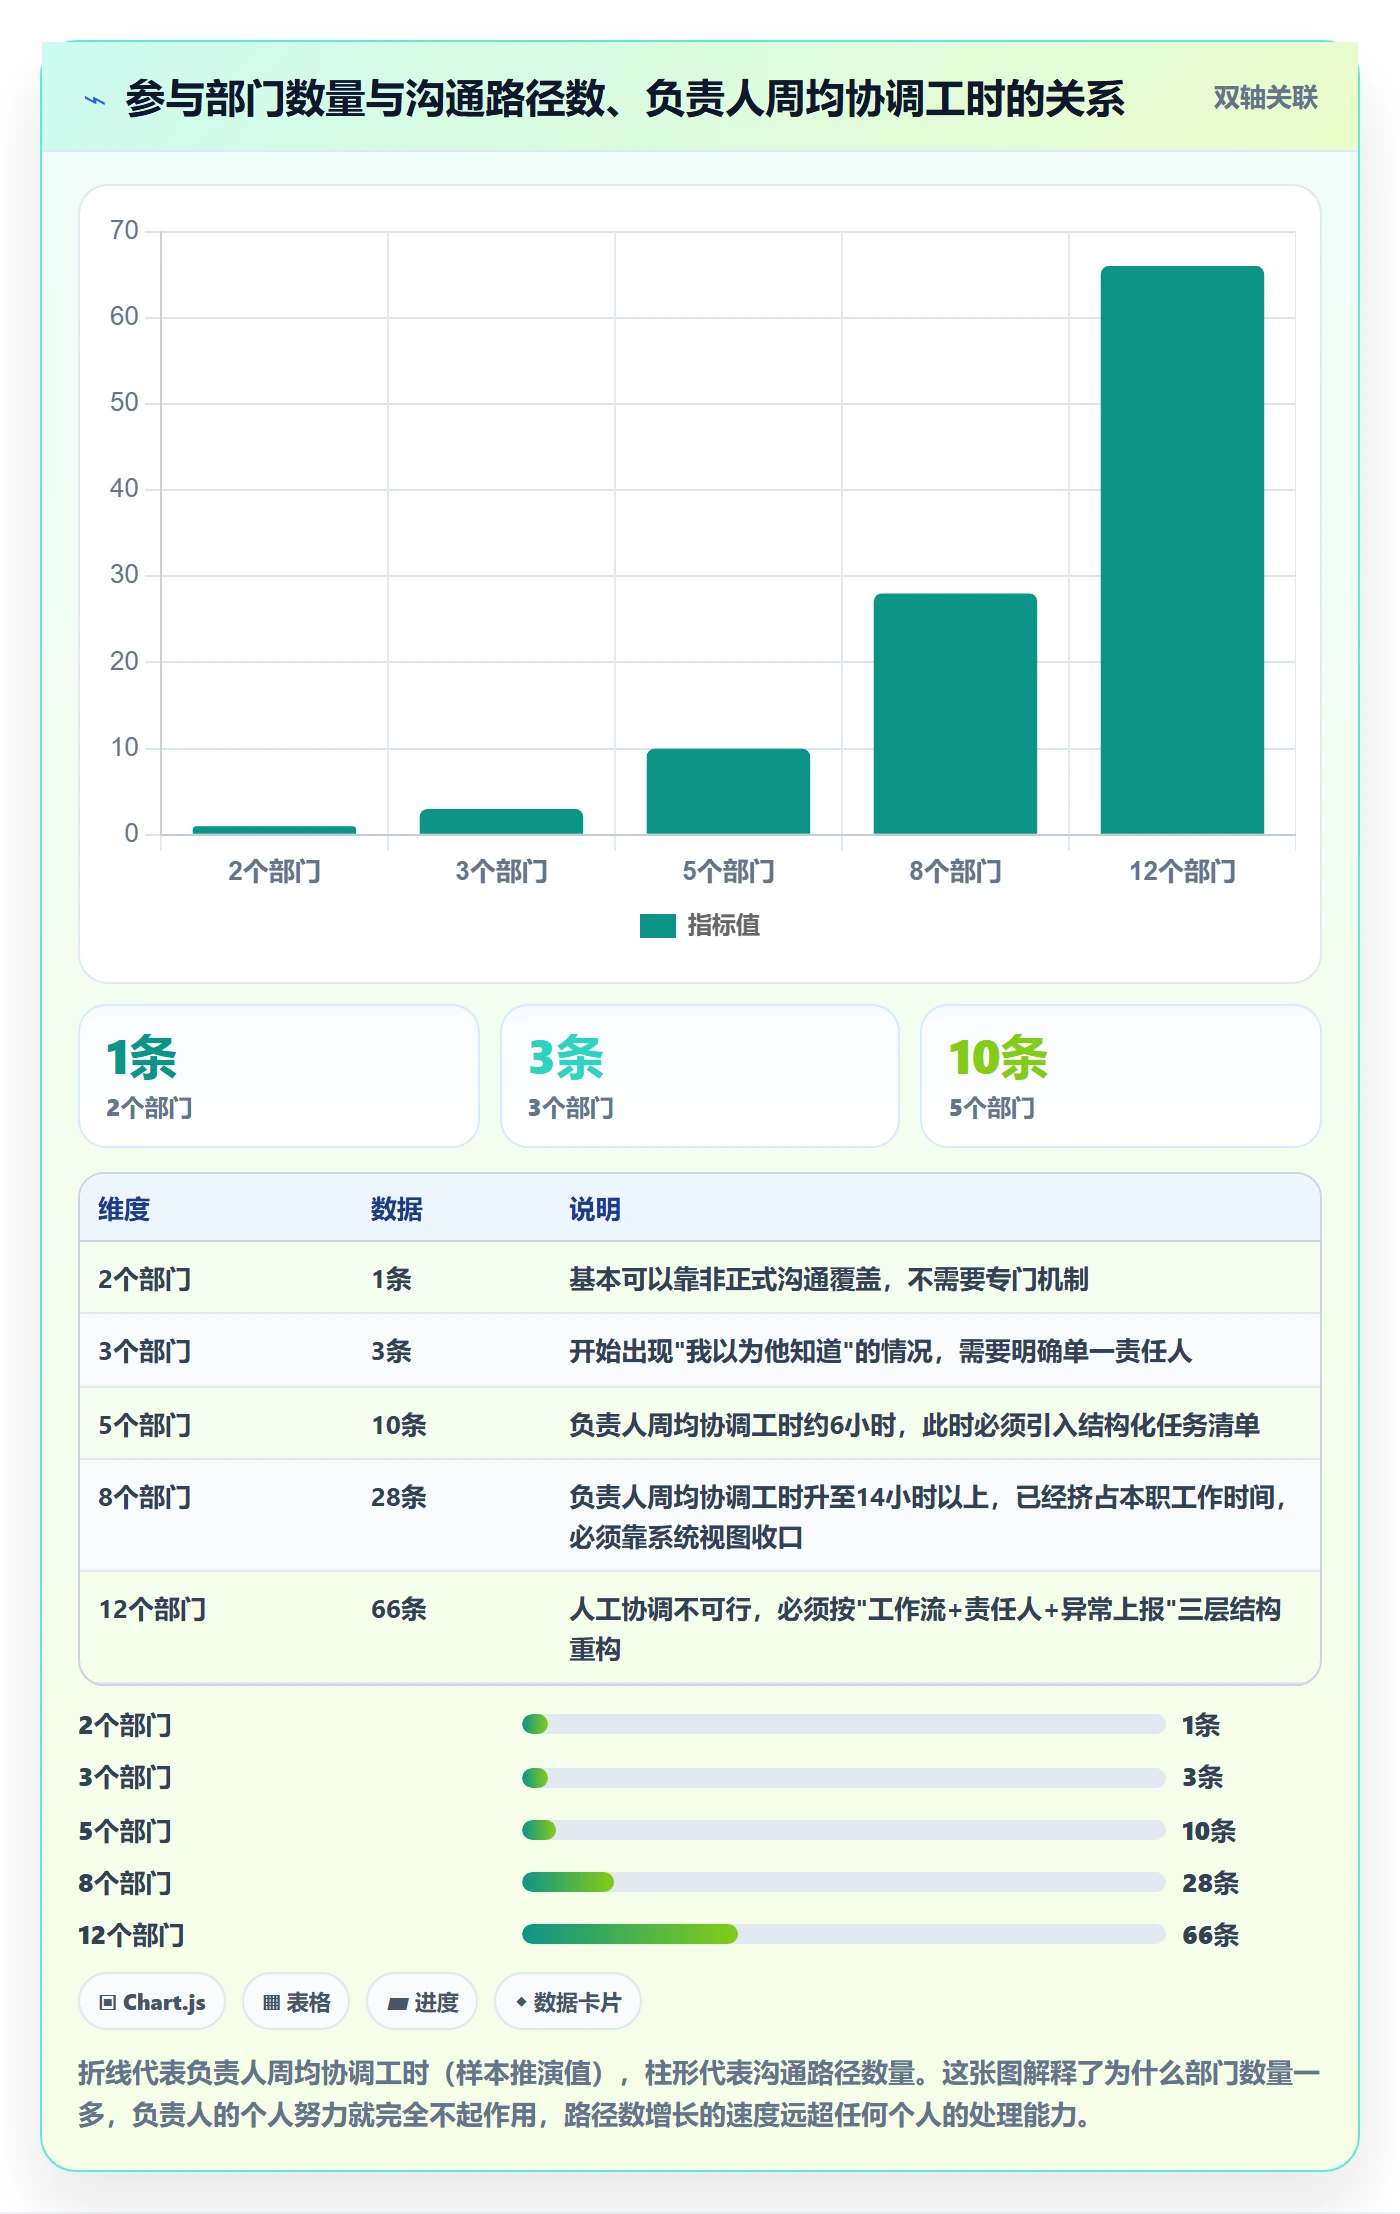Click the 指标值 legend label
This screenshot has height=2214, width=1400.
coord(723,926)
